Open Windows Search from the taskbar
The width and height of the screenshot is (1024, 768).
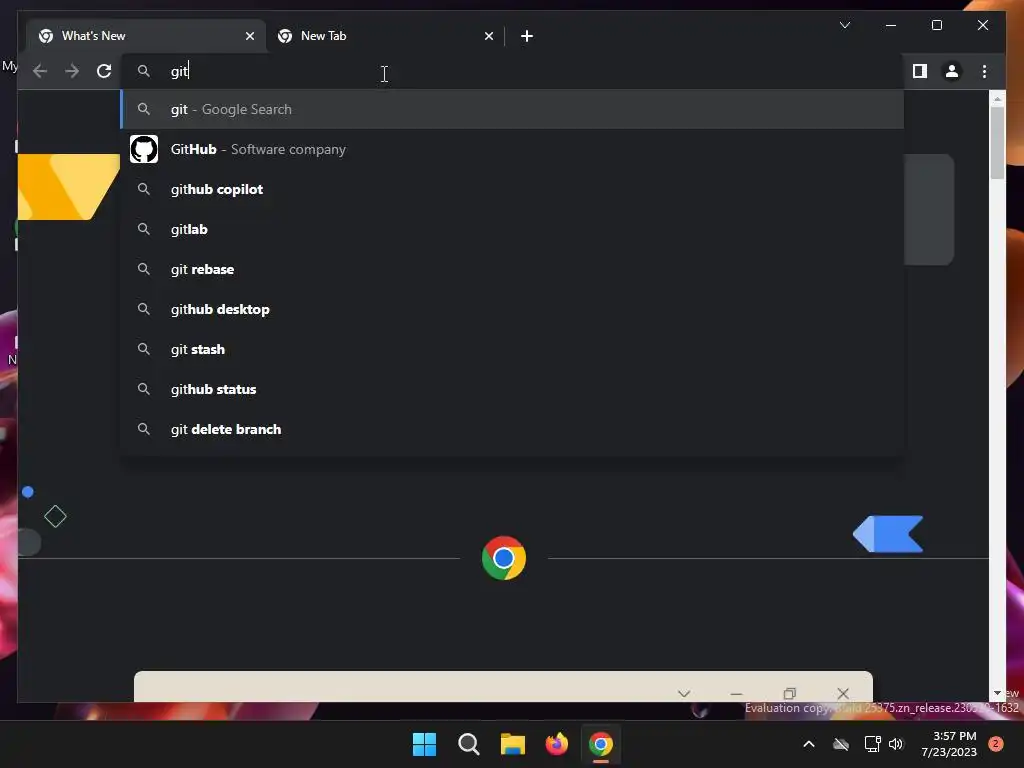[x=468, y=744]
